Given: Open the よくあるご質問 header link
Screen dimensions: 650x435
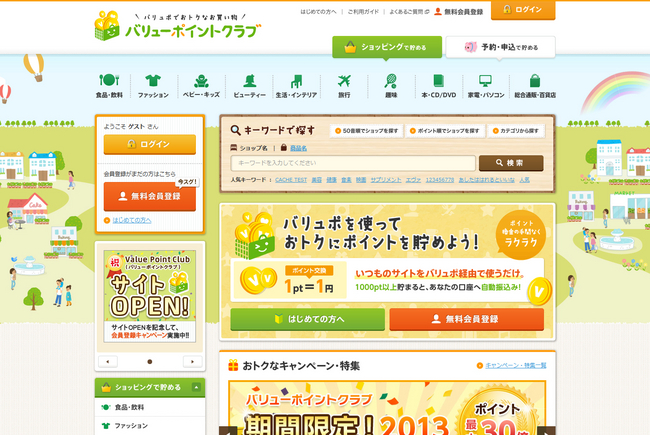Looking at the screenshot, I should click(409, 12).
